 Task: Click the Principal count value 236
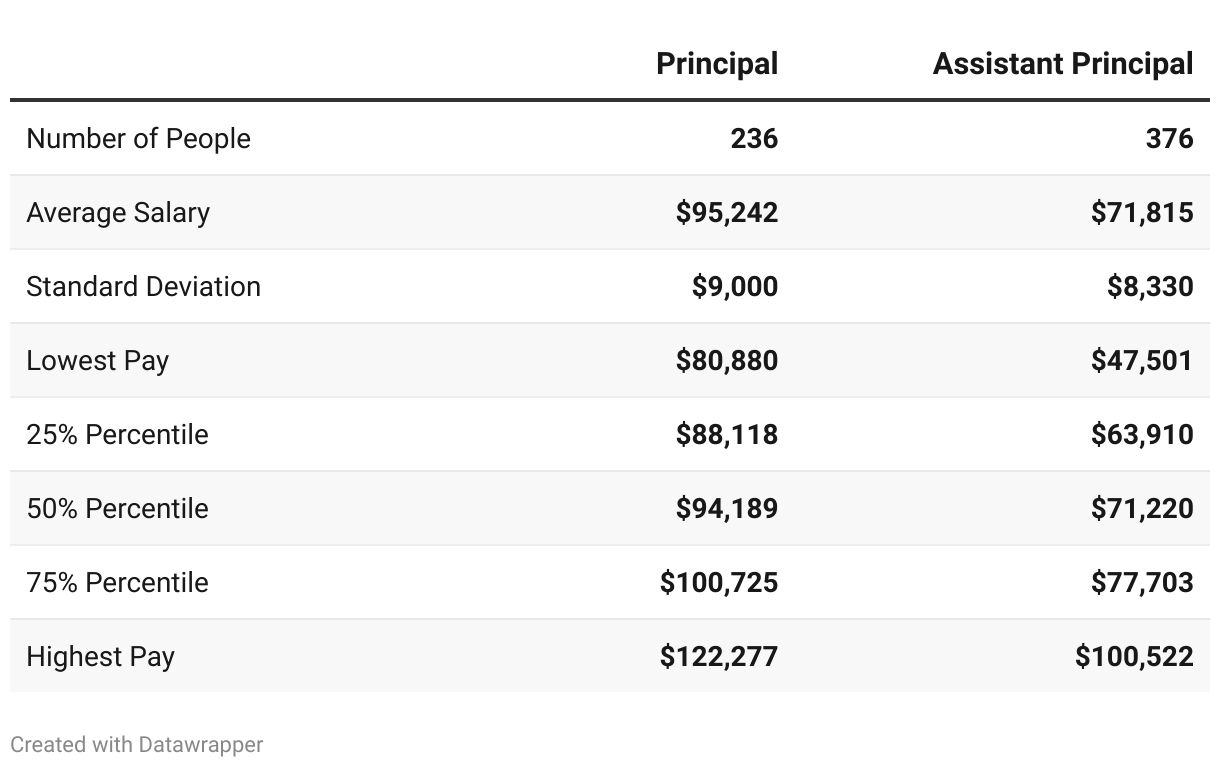pos(753,139)
